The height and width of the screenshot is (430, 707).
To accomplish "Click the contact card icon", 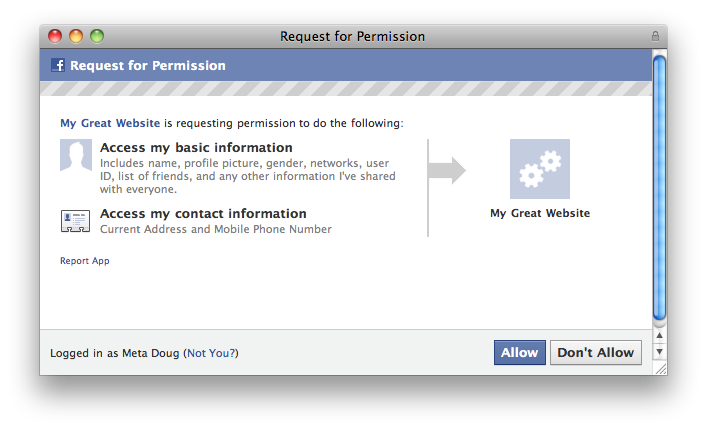I will tap(76, 221).
